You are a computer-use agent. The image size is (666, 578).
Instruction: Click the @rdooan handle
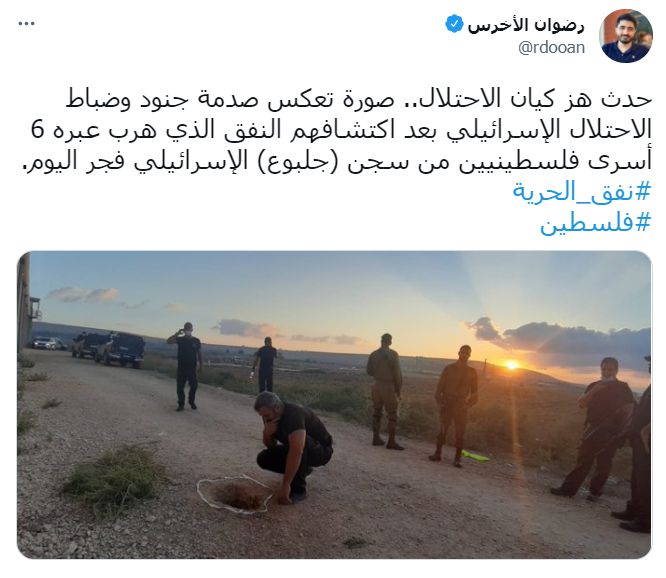point(551,47)
